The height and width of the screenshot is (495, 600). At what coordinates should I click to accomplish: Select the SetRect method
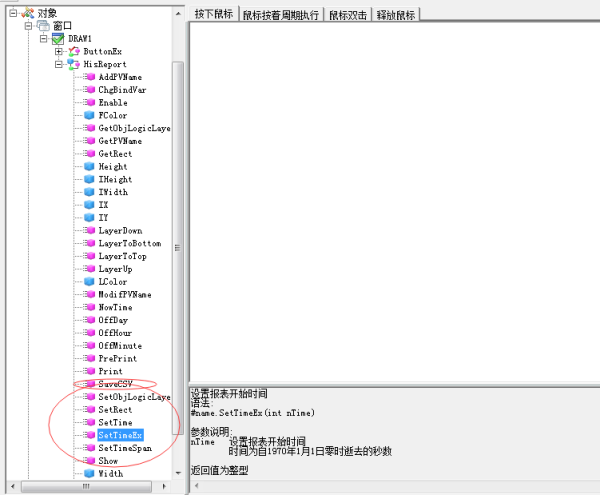point(115,409)
